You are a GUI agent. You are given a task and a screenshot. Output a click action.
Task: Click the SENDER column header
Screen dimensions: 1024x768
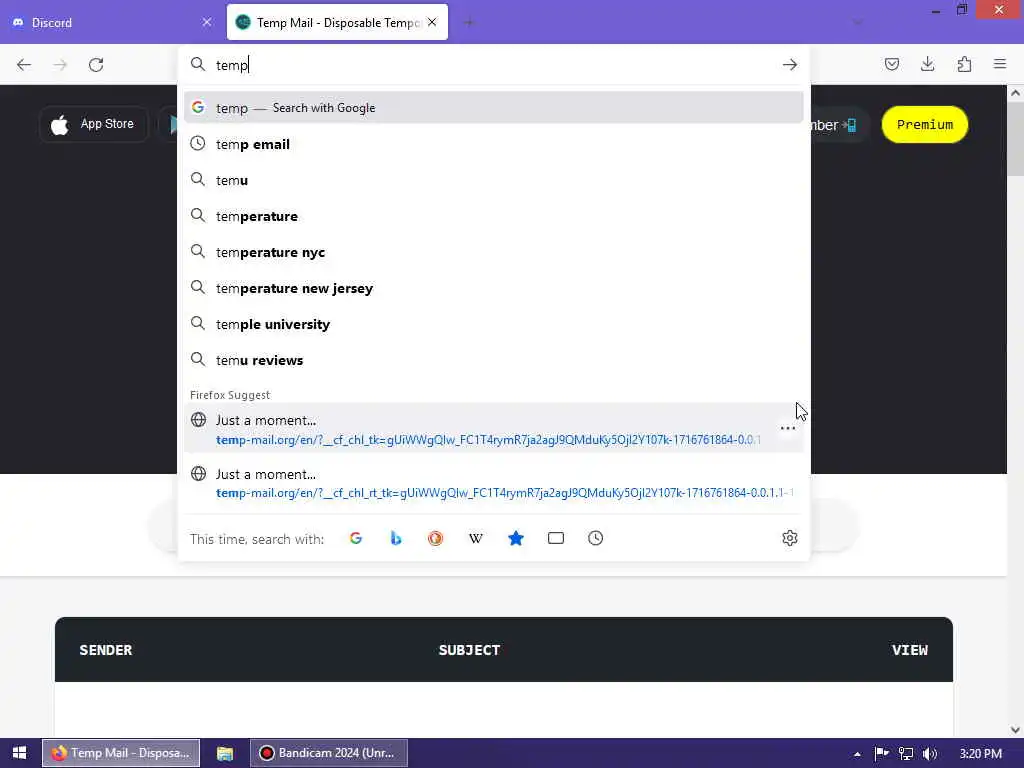(x=106, y=650)
